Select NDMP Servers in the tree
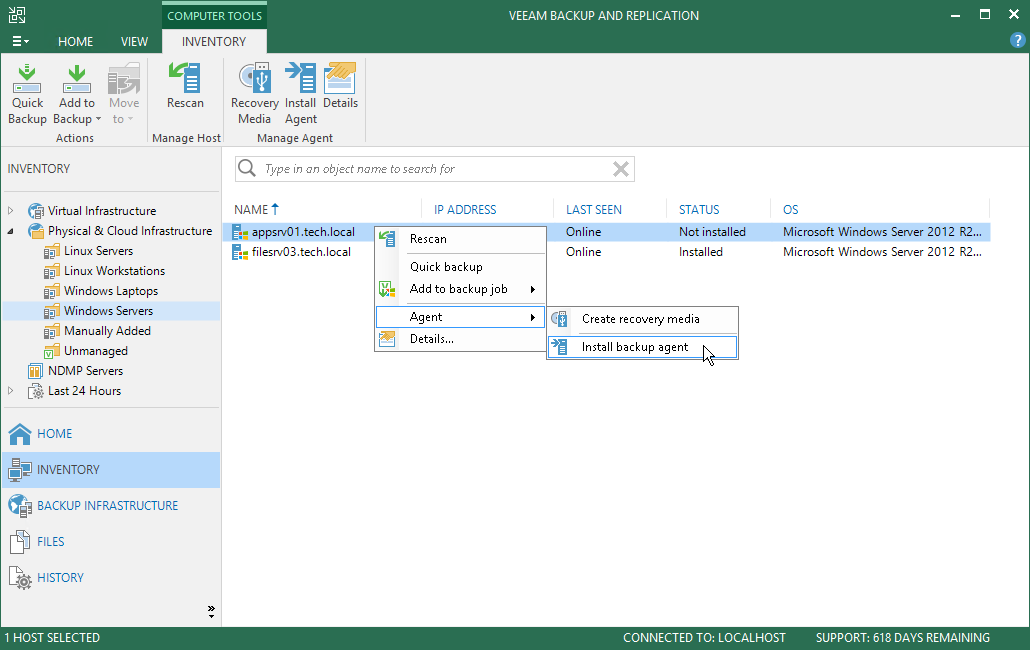 [85, 371]
